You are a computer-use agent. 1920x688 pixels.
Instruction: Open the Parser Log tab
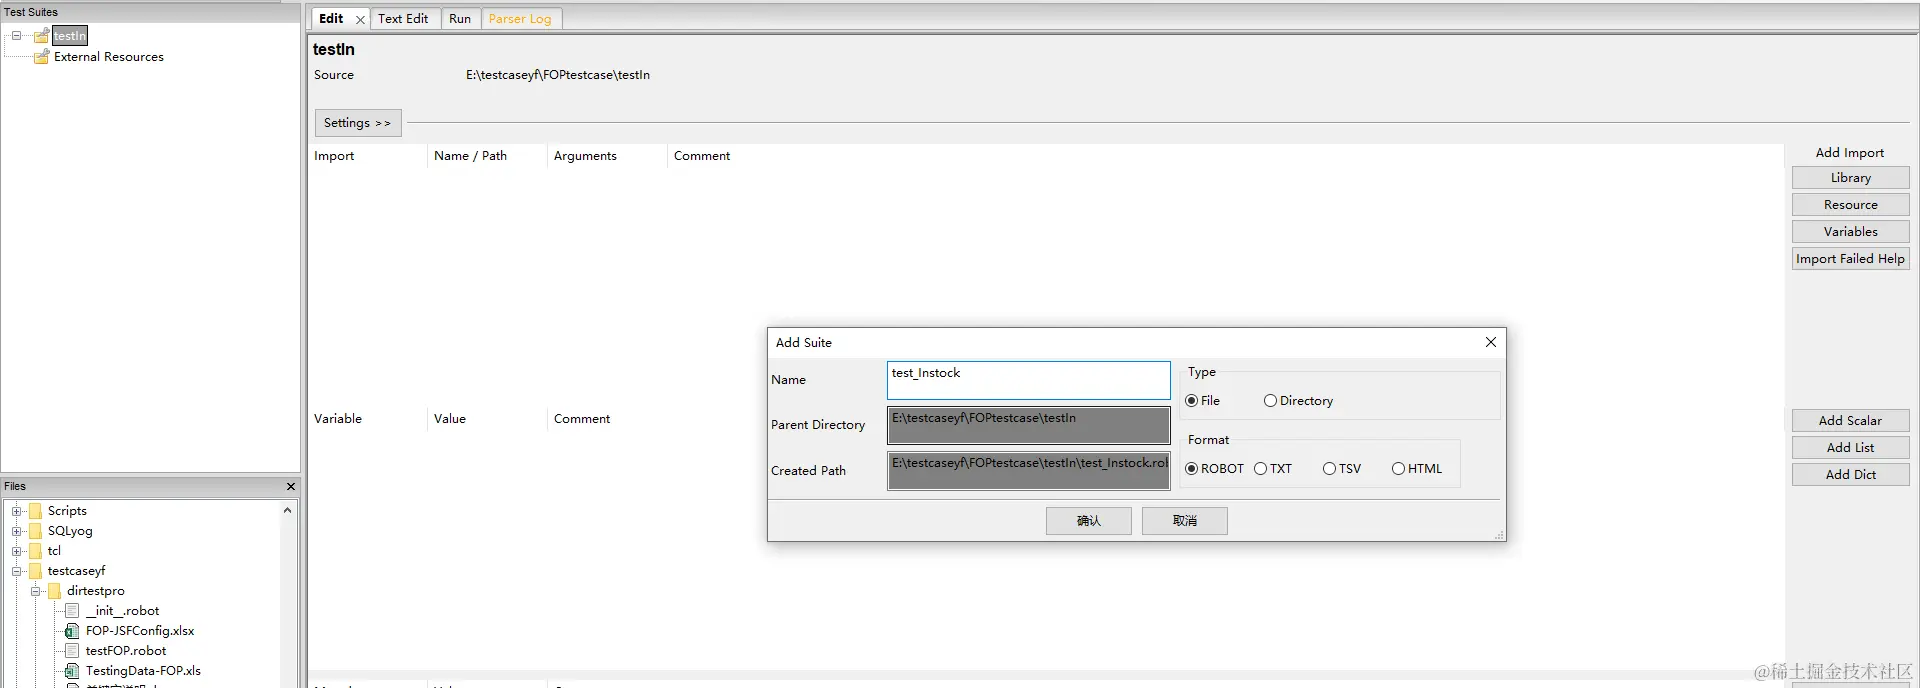520,19
